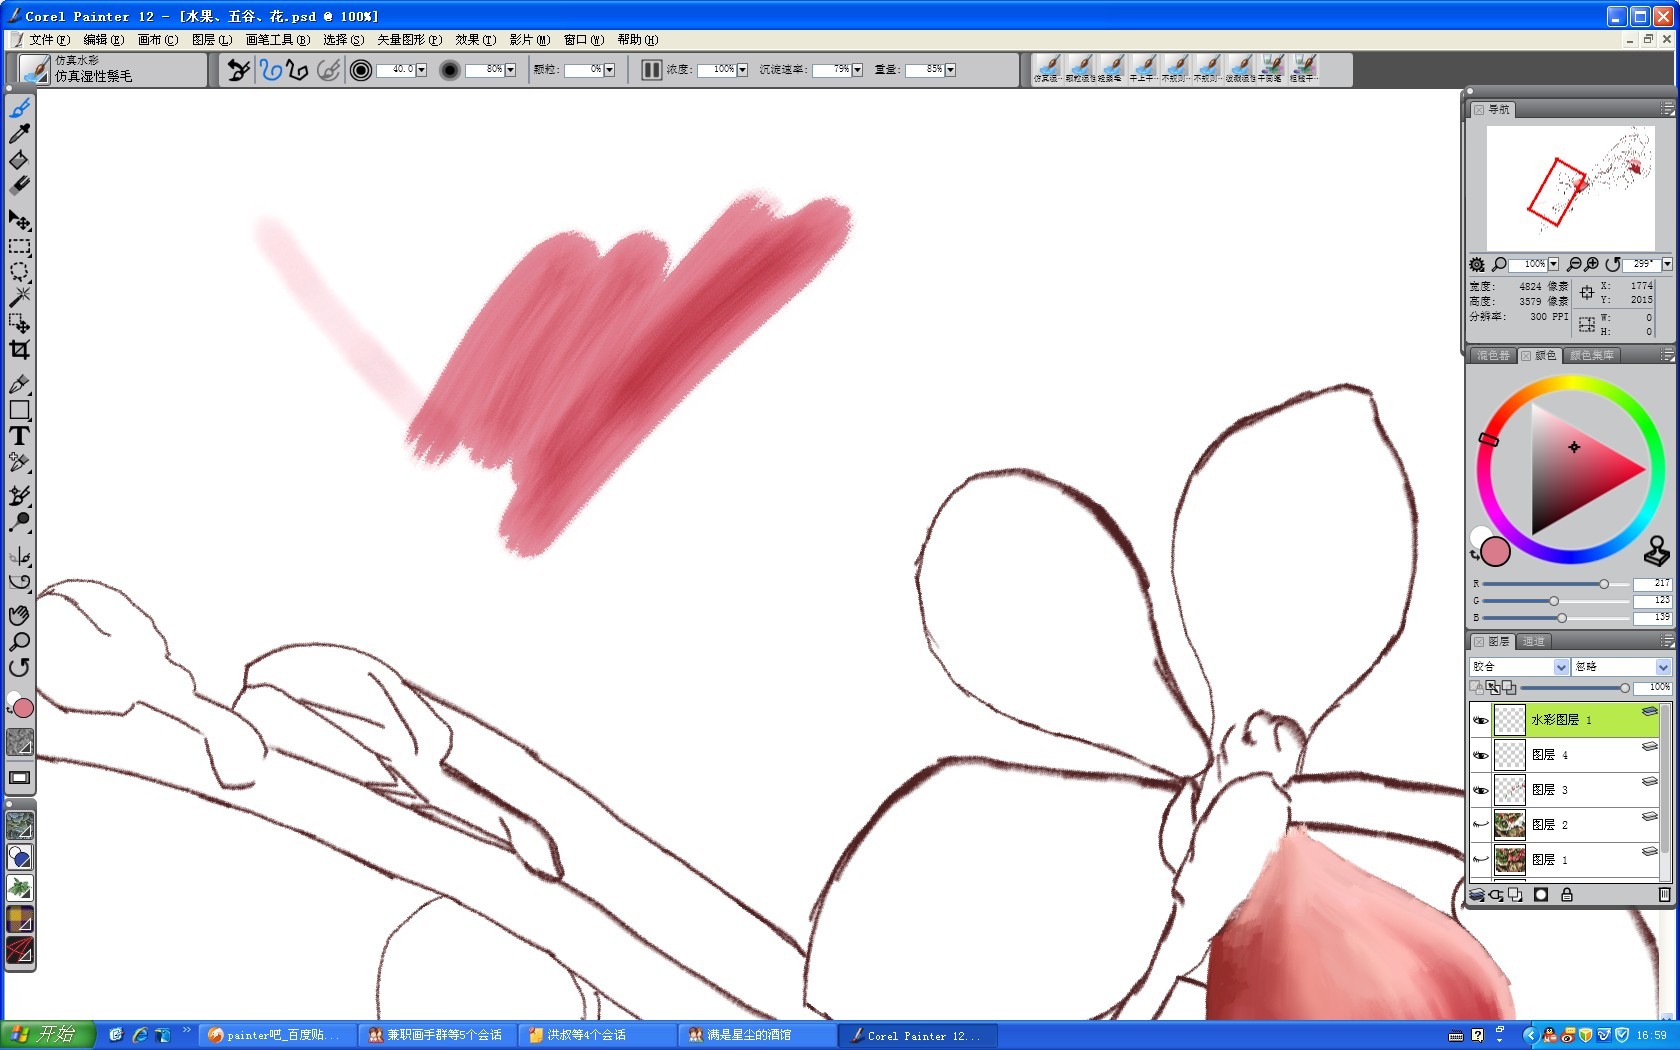Select the Rectangular Selection tool
Viewport: 1680px width, 1050px height.
(x=20, y=246)
